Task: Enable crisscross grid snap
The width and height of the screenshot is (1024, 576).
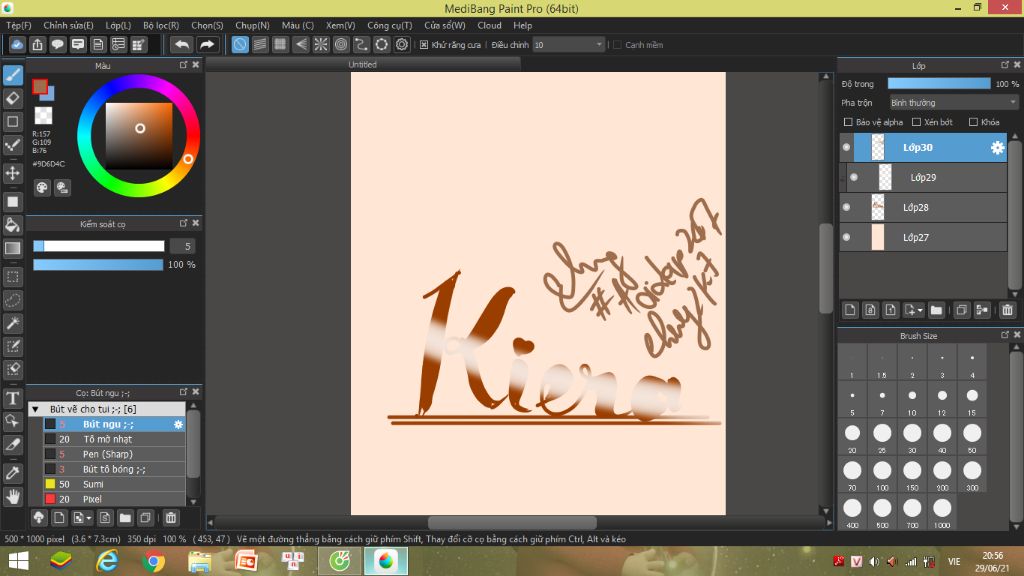Action: [x=280, y=44]
